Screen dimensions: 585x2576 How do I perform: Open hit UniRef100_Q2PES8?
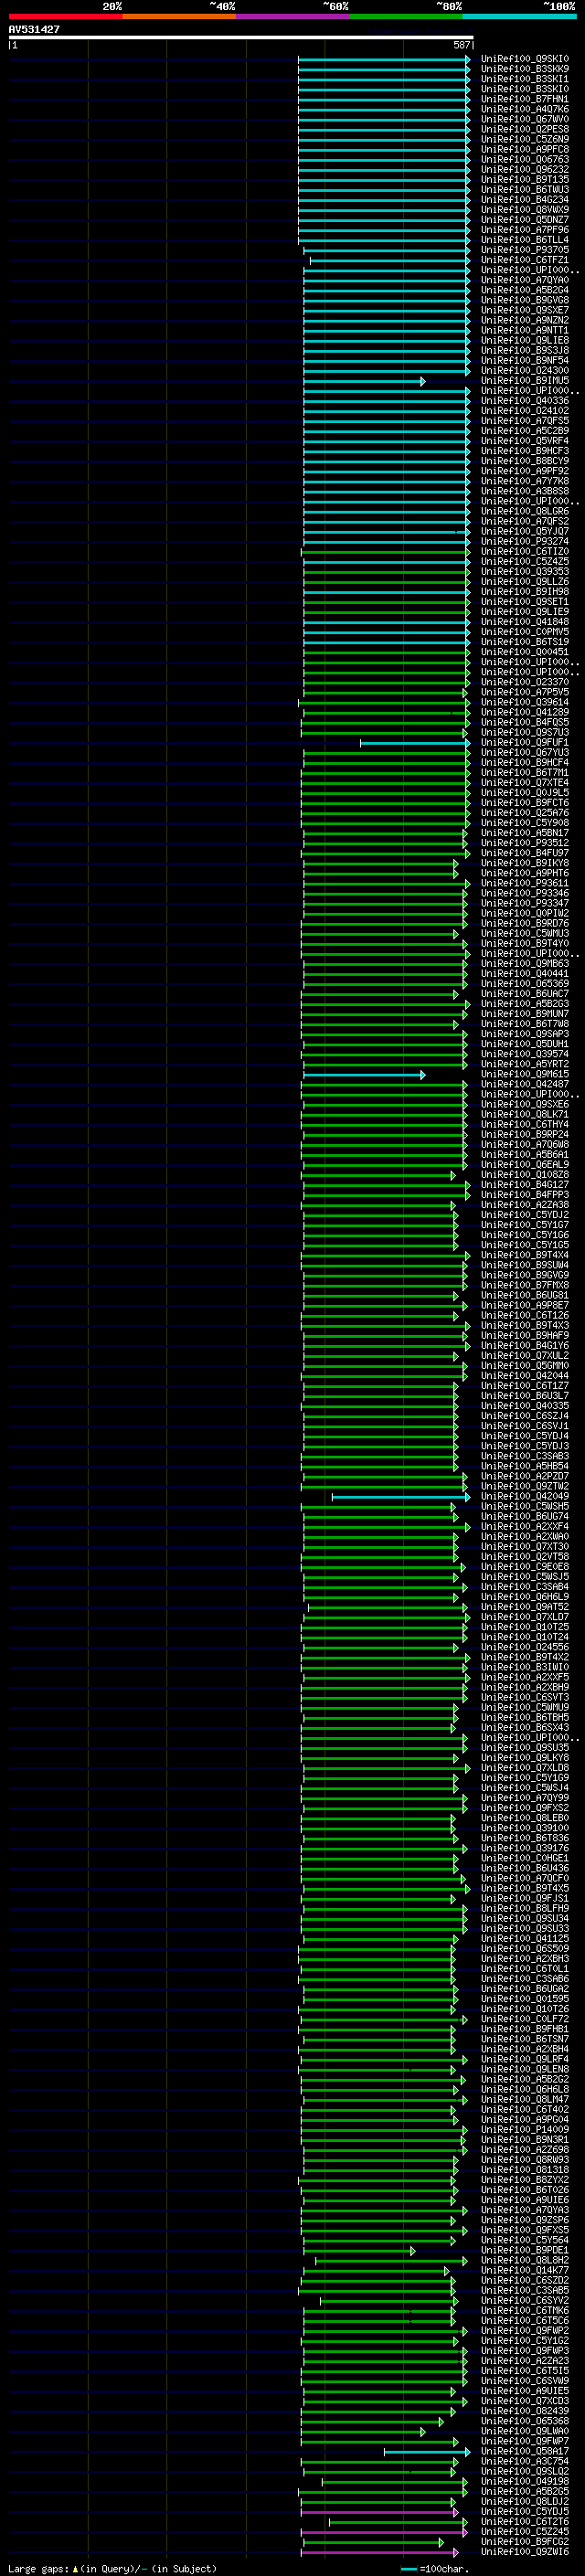[x=525, y=129]
